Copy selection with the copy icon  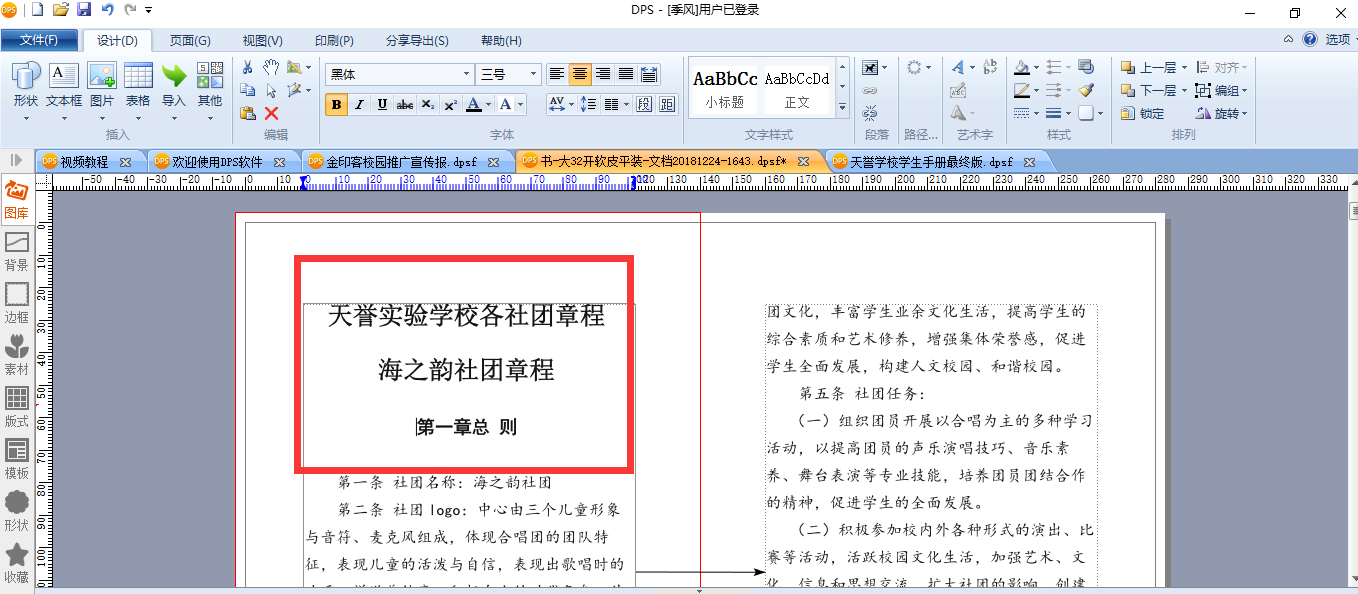point(248,90)
